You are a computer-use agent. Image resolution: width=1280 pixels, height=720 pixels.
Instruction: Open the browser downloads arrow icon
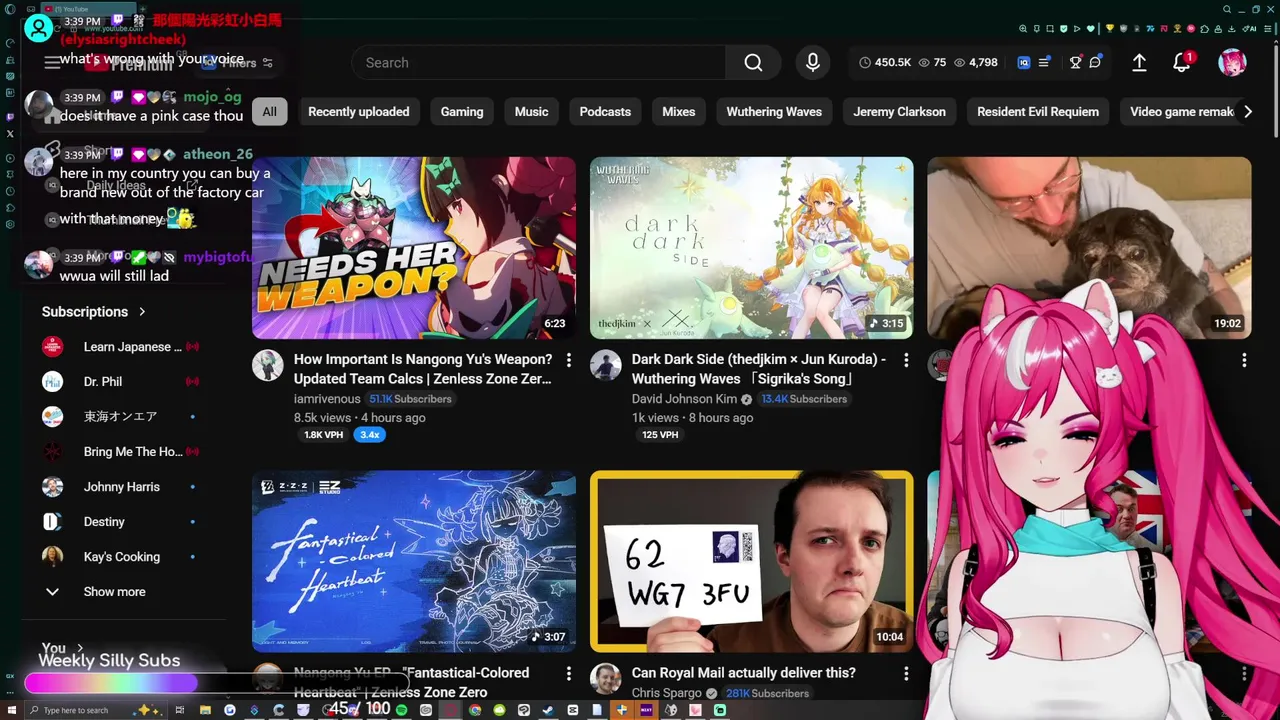(x=1231, y=28)
